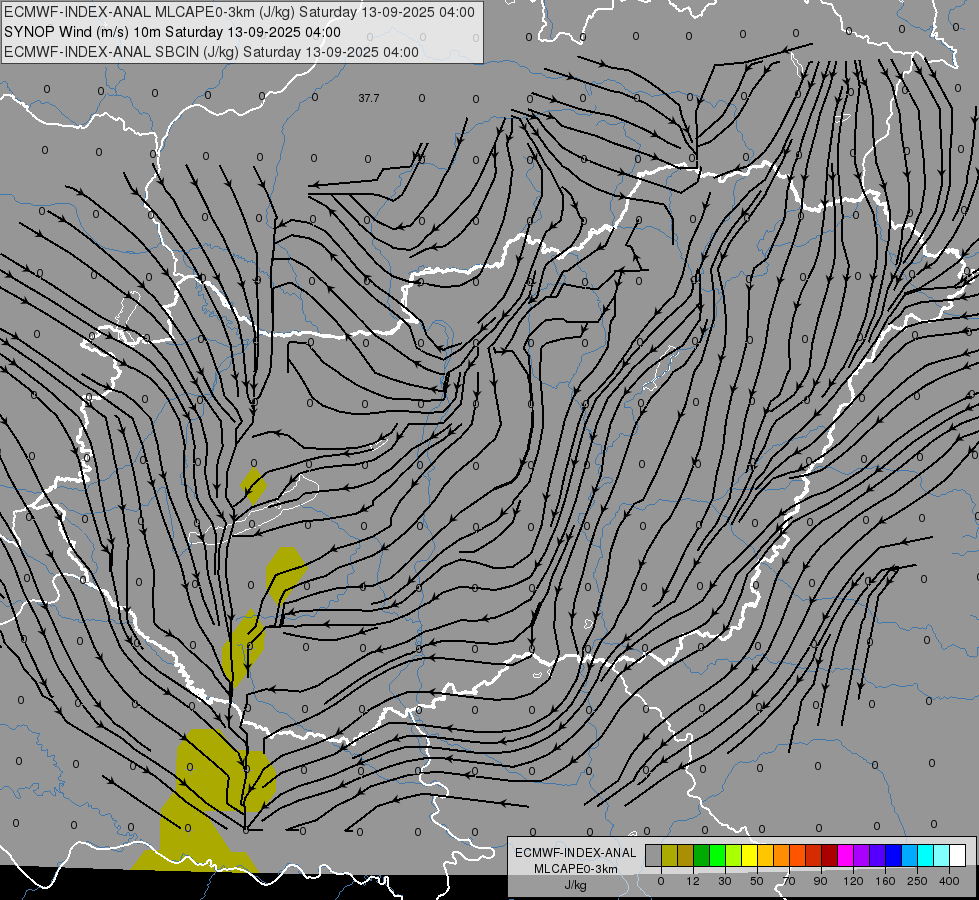Click the brownish-gold legend swatch left of 12
Viewport: 979px width, 900px height.
coord(686,855)
